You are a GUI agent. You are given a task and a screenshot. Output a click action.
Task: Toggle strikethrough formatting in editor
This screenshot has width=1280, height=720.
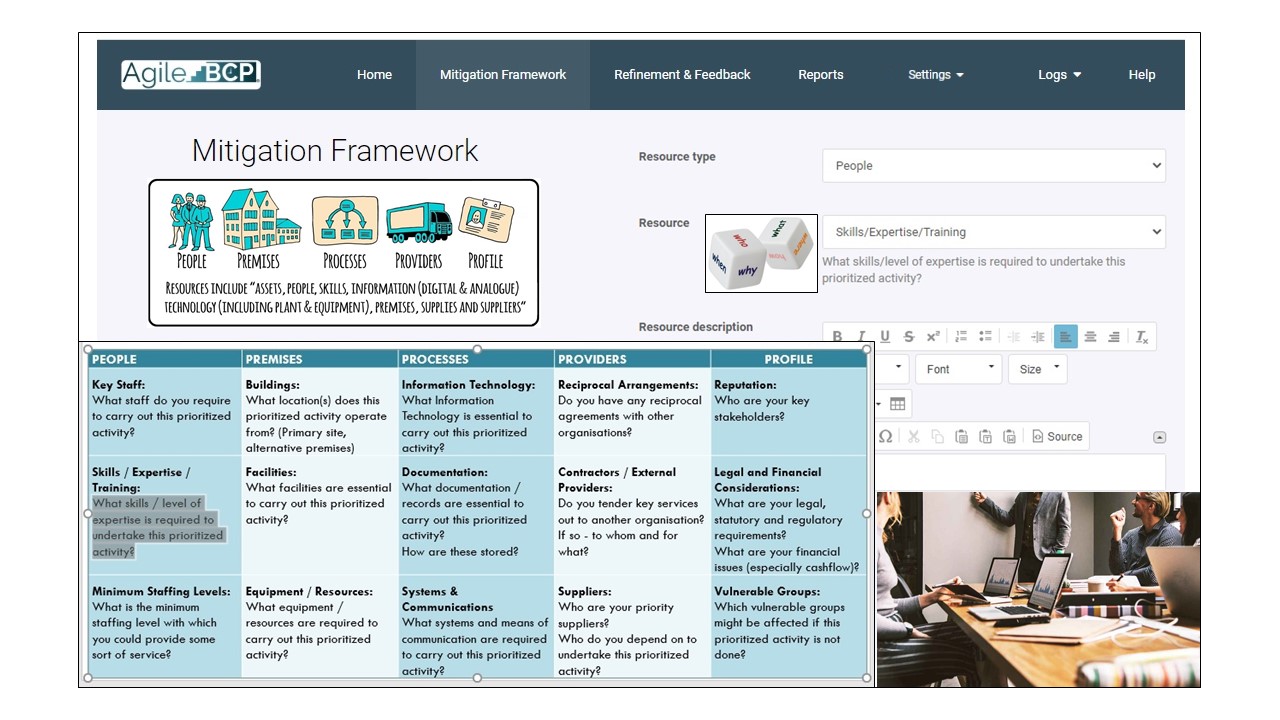click(909, 337)
